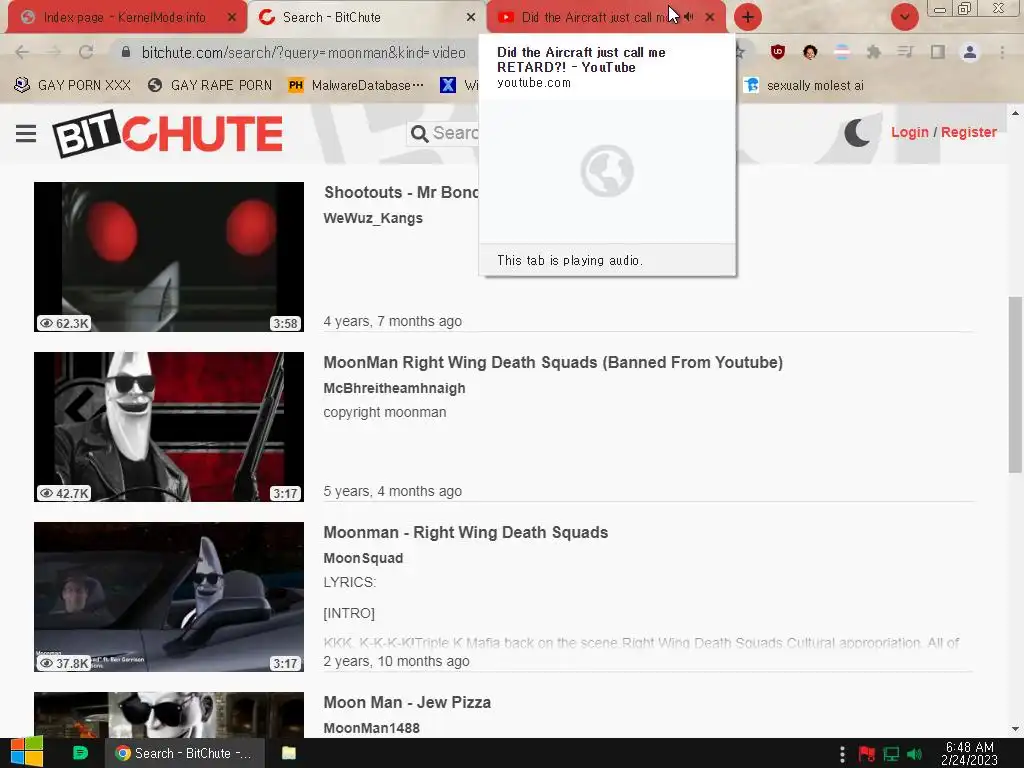Click the padlock site info icon
Screen dimensions: 1024x768
[126, 52]
